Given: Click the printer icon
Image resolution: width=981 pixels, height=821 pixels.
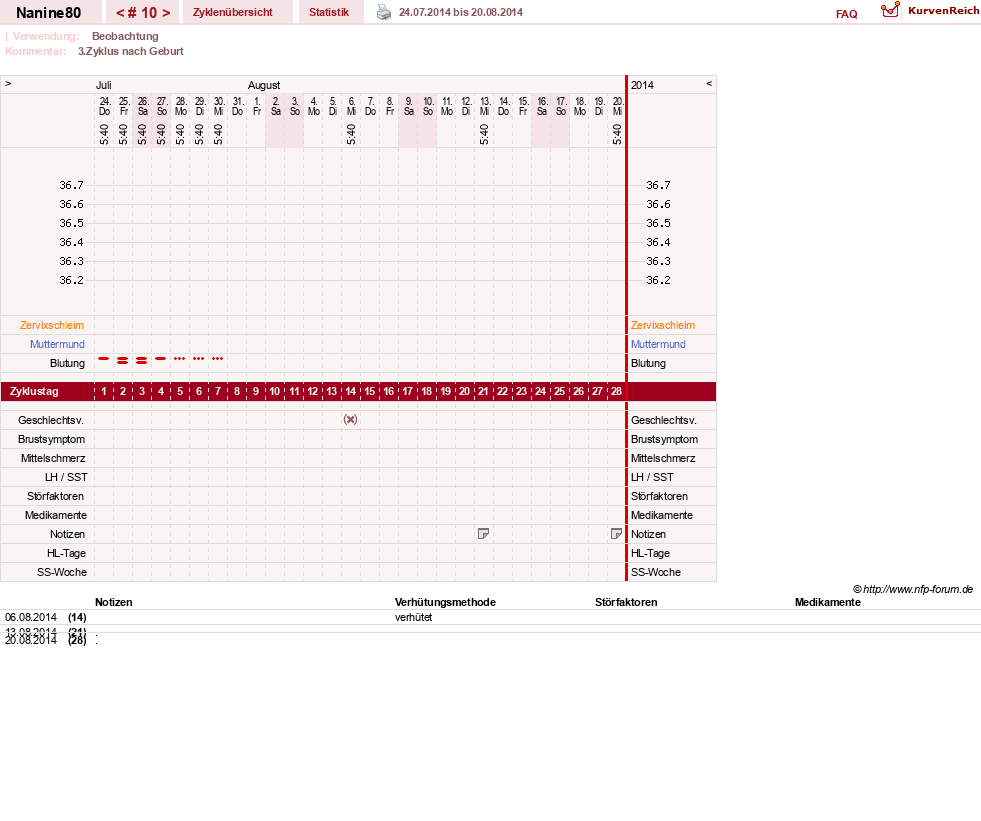Looking at the screenshot, I should tap(384, 13).
